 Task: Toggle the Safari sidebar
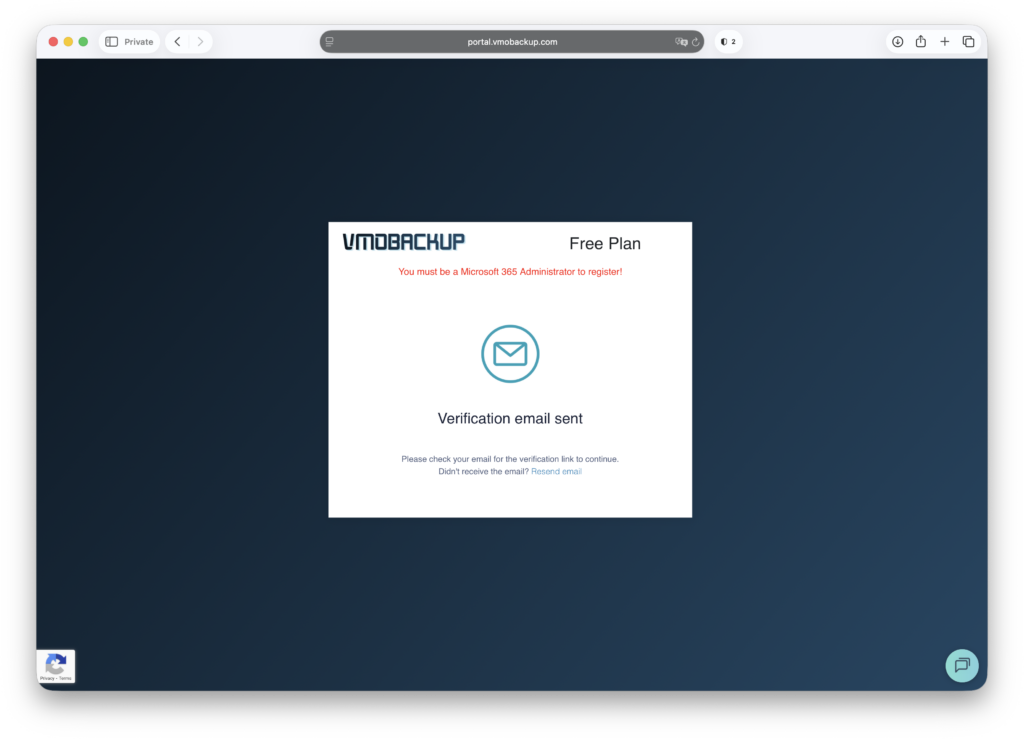point(111,42)
